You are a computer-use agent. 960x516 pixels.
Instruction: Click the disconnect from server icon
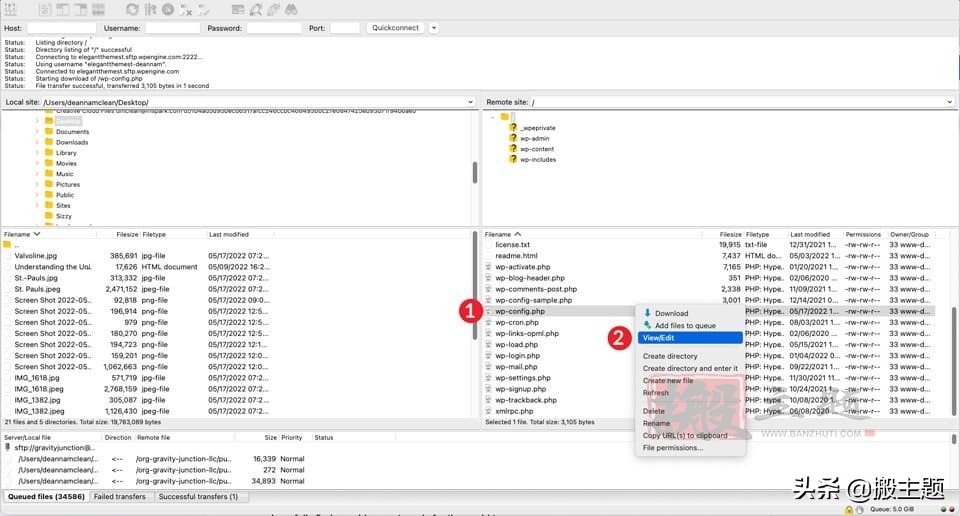pyautogui.click(x=186, y=9)
